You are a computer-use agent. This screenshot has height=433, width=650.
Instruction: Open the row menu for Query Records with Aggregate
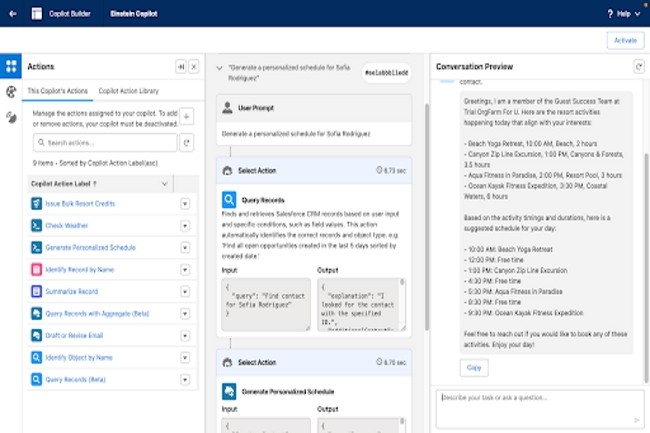185,314
